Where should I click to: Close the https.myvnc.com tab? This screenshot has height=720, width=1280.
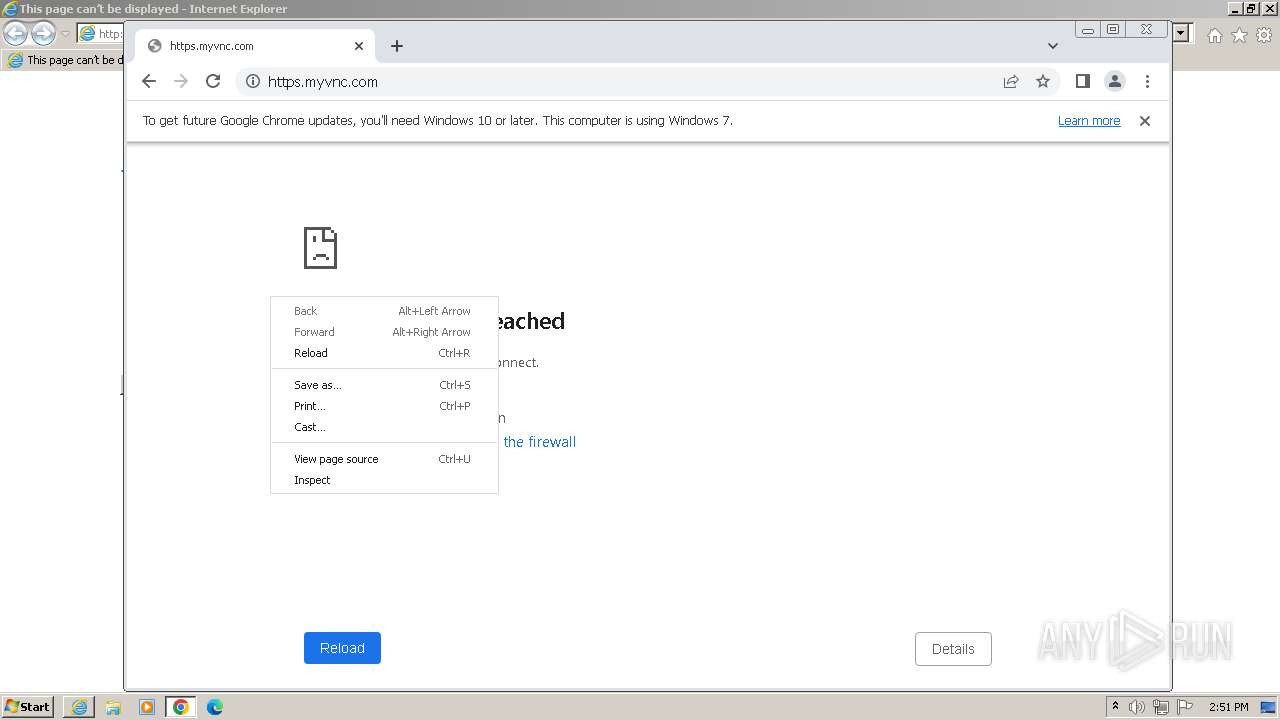359,46
